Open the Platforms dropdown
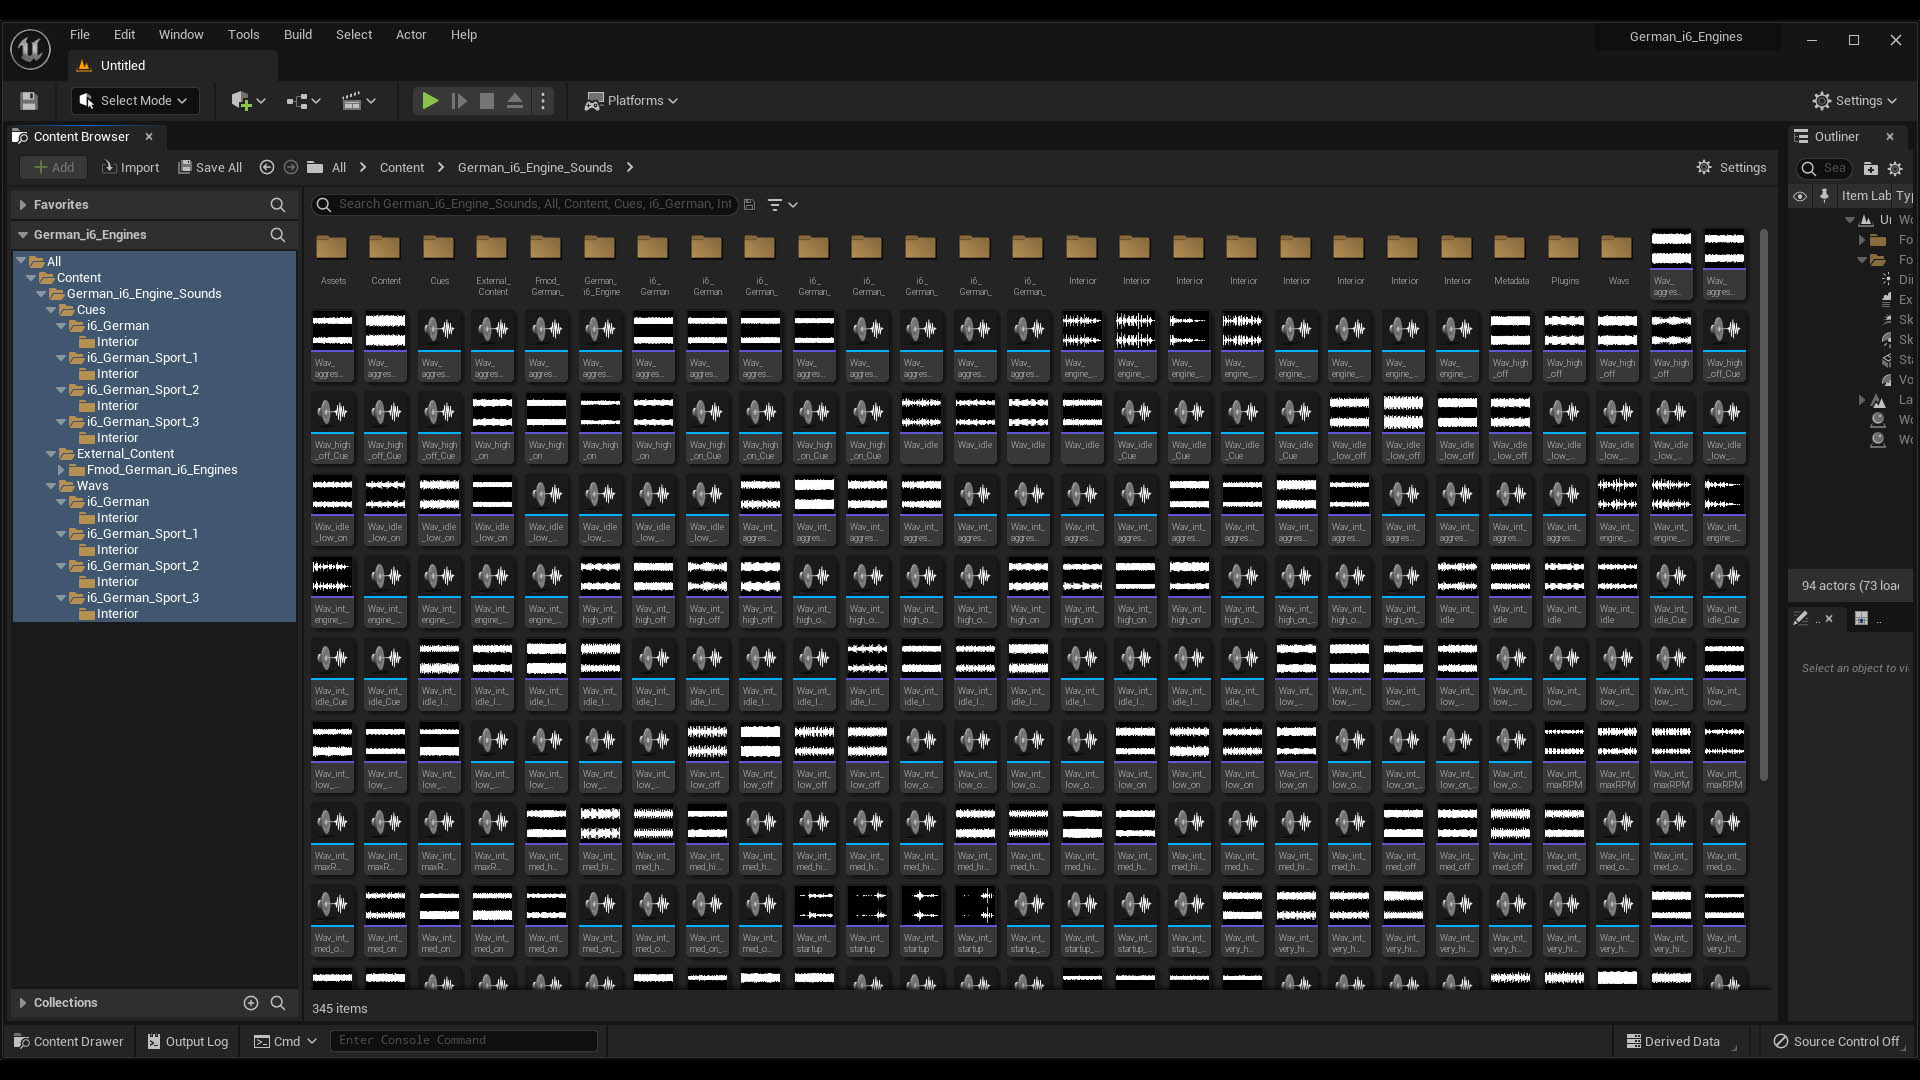This screenshot has height=1080, width=1920. (632, 101)
